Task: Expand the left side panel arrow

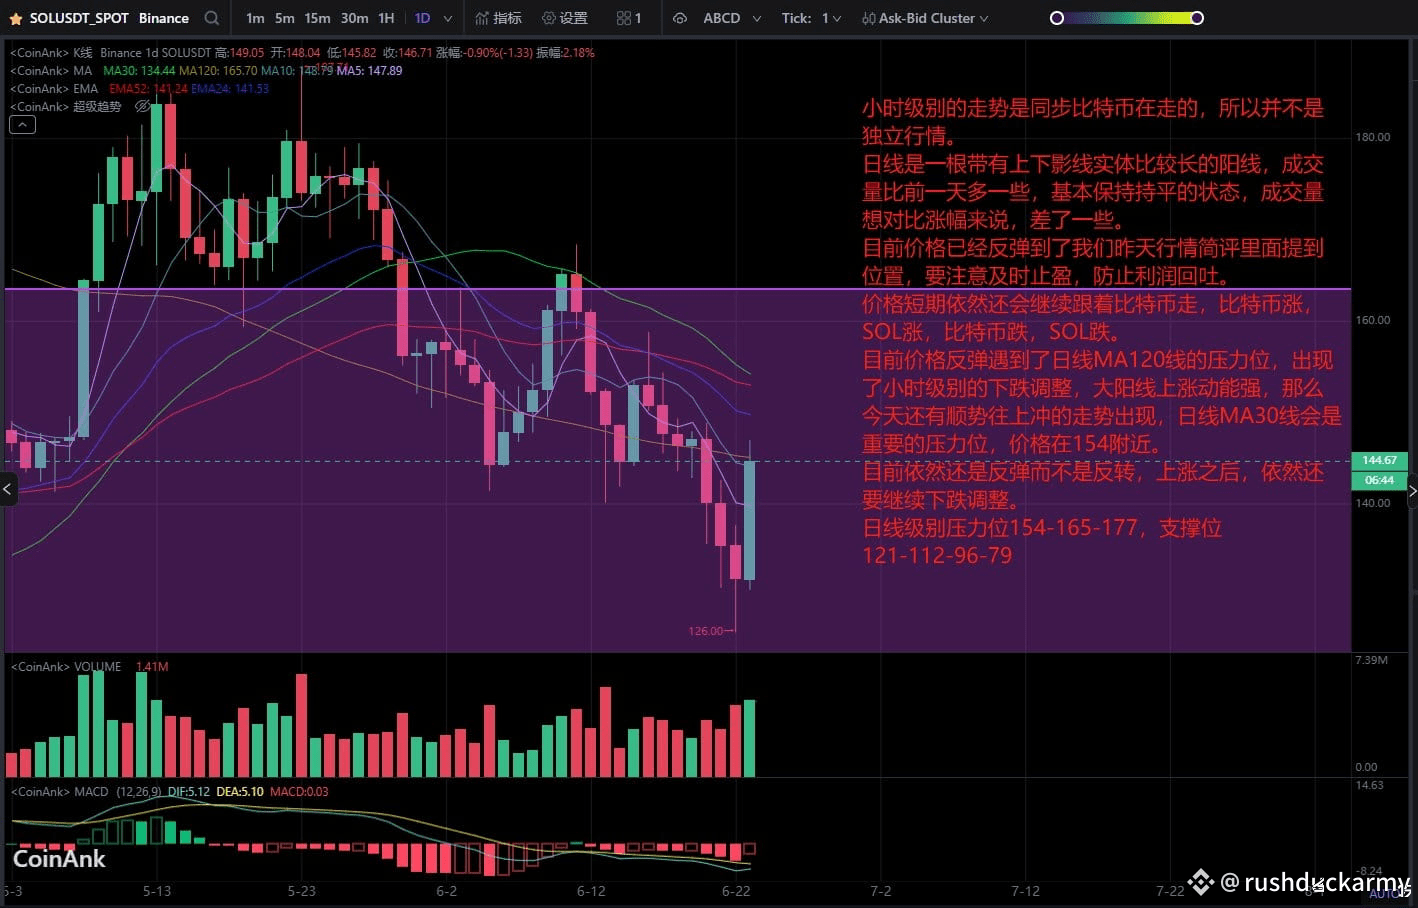Action: point(8,490)
